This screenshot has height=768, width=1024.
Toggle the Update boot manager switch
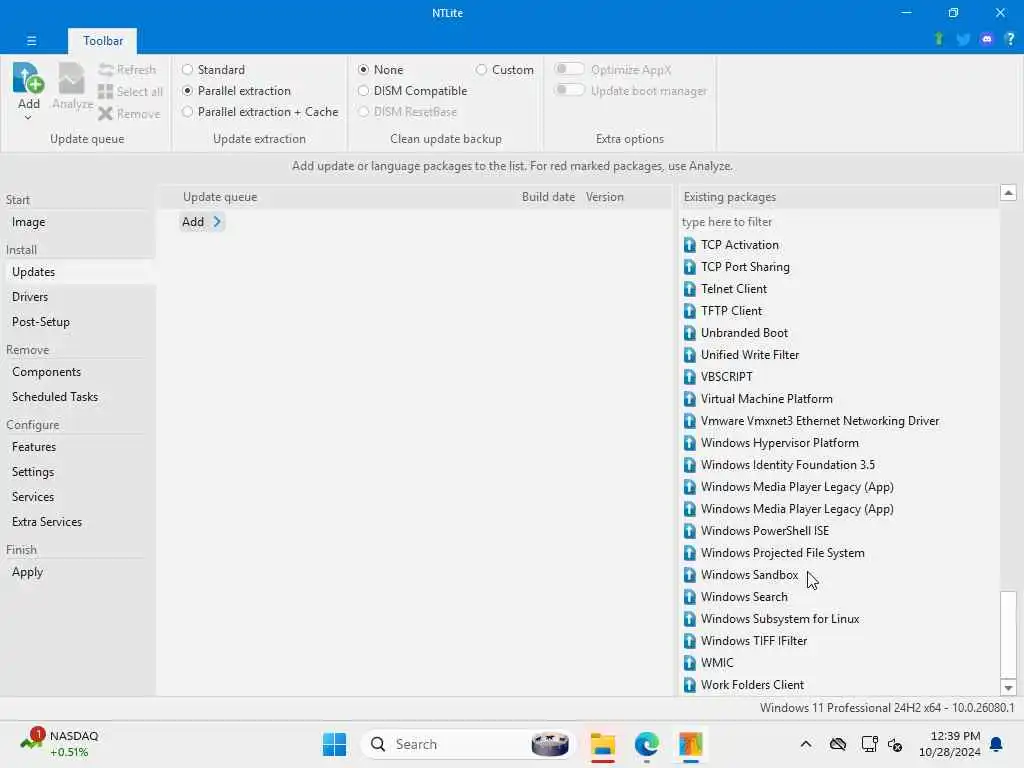(569, 90)
